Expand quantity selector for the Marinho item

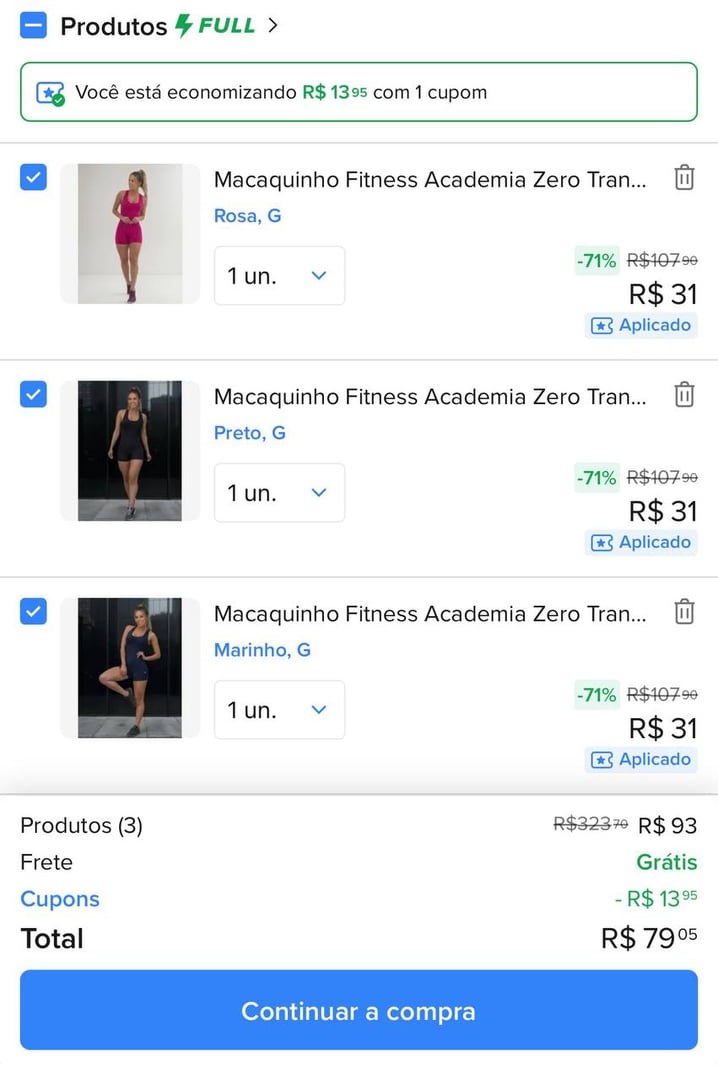click(x=279, y=709)
